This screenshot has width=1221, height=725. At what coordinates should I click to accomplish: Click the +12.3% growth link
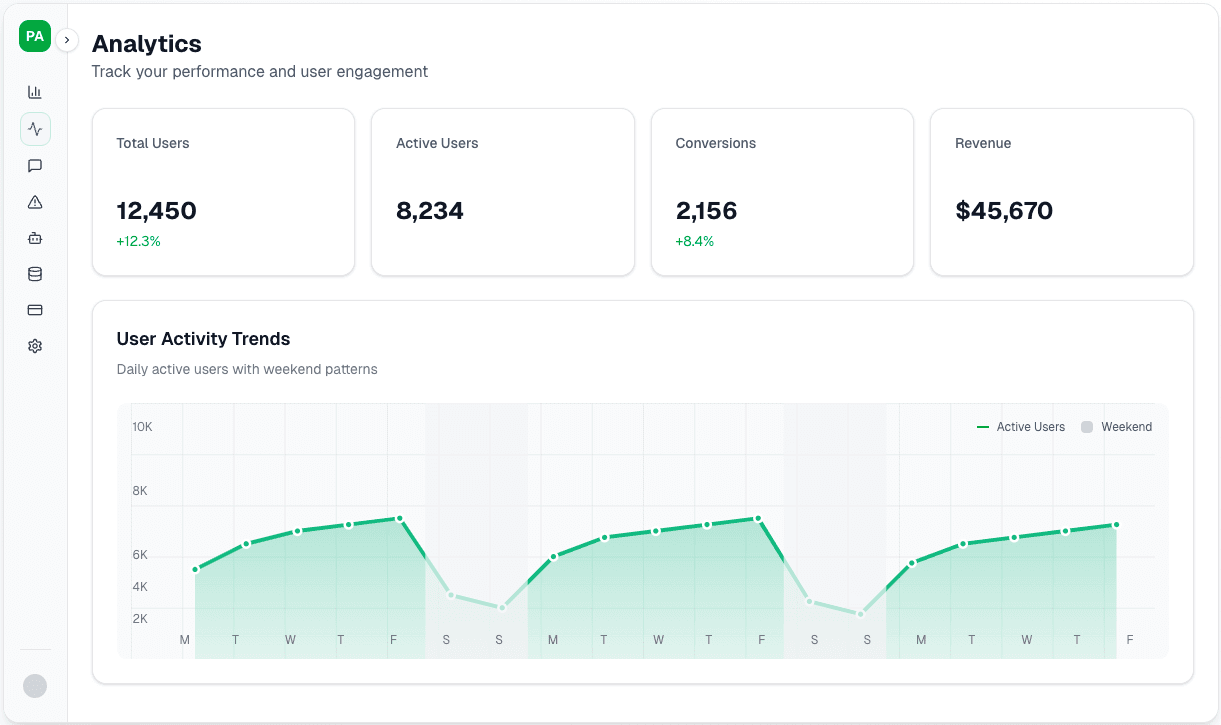point(139,241)
